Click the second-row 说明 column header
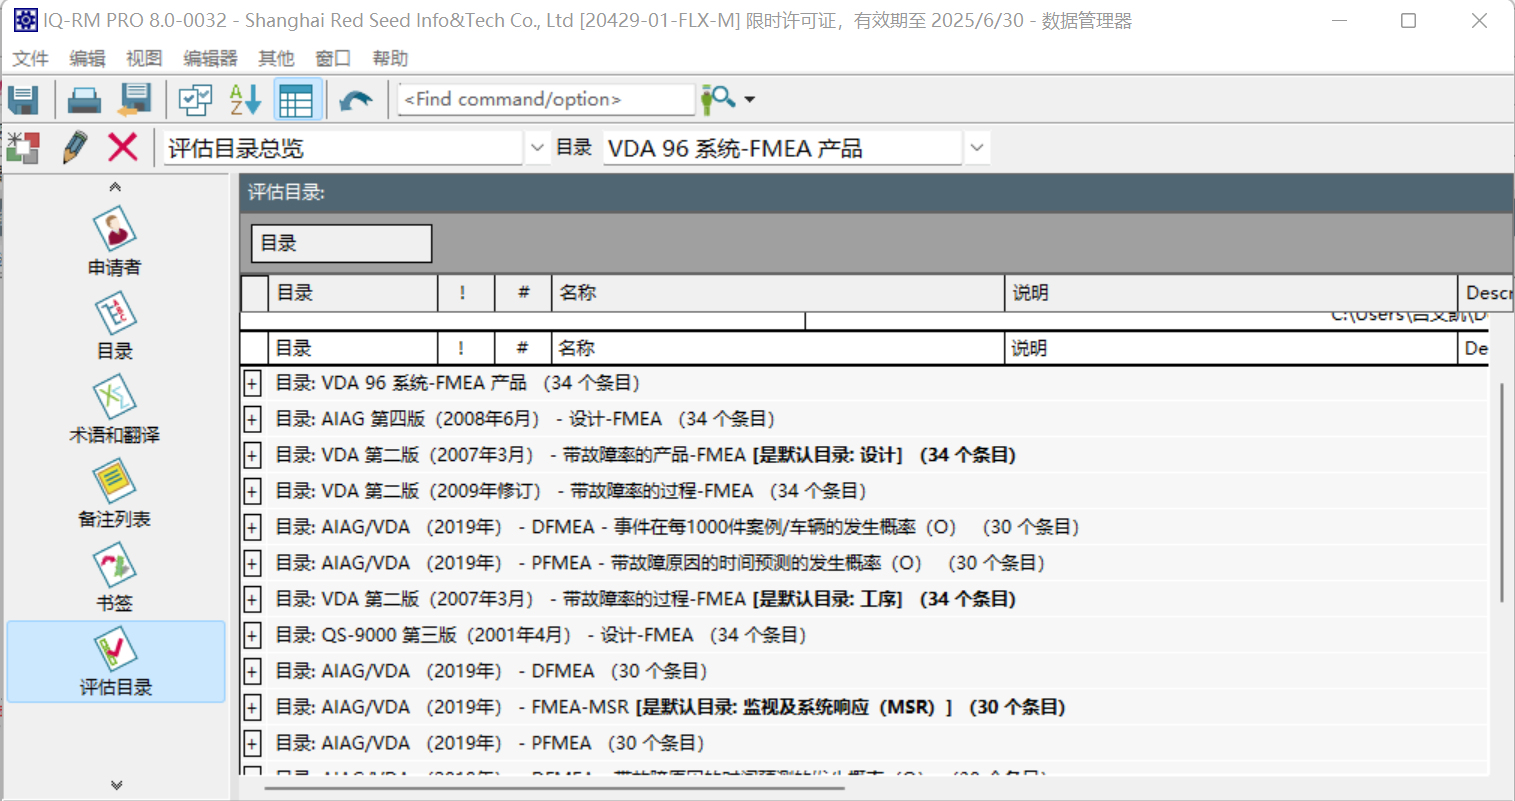The image size is (1515, 801). pos(1230,348)
